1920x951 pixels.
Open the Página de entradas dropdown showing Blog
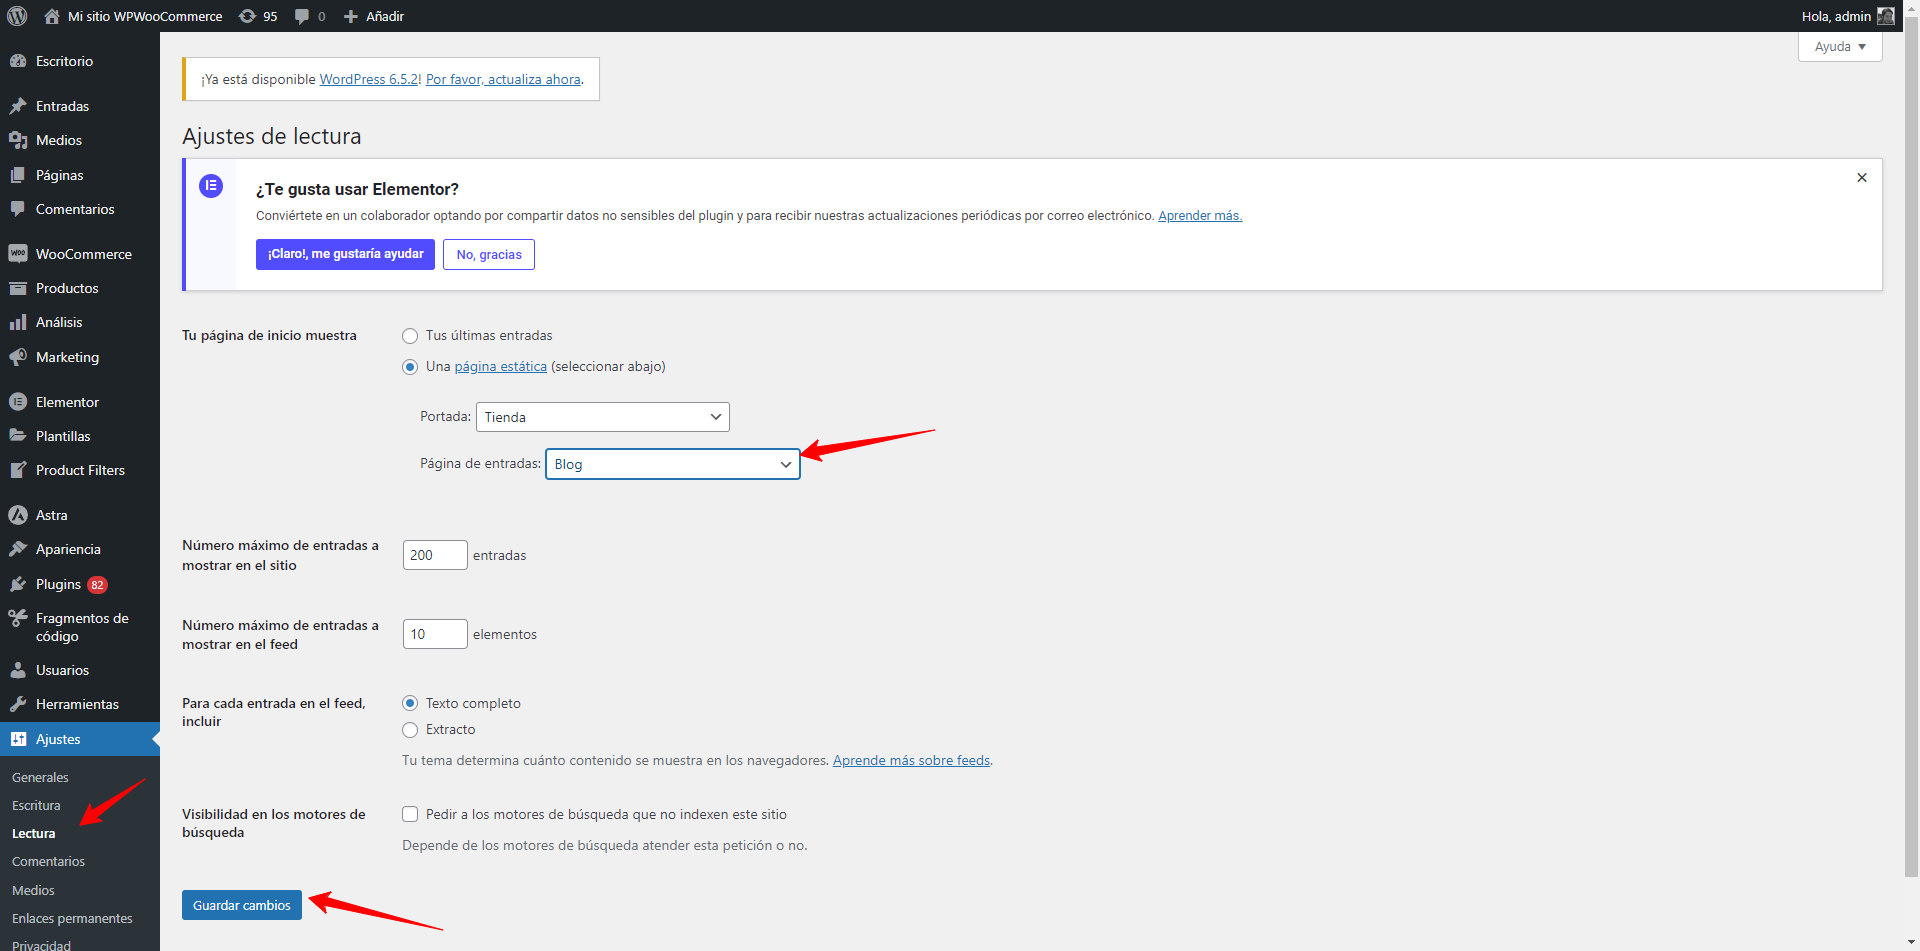[x=672, y=464]
